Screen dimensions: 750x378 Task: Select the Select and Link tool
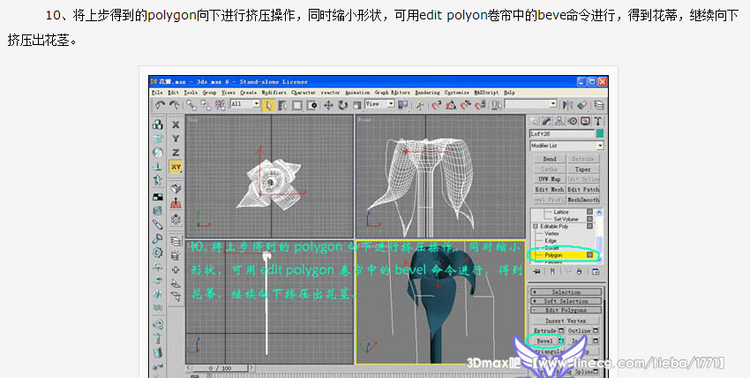point(191,105)
